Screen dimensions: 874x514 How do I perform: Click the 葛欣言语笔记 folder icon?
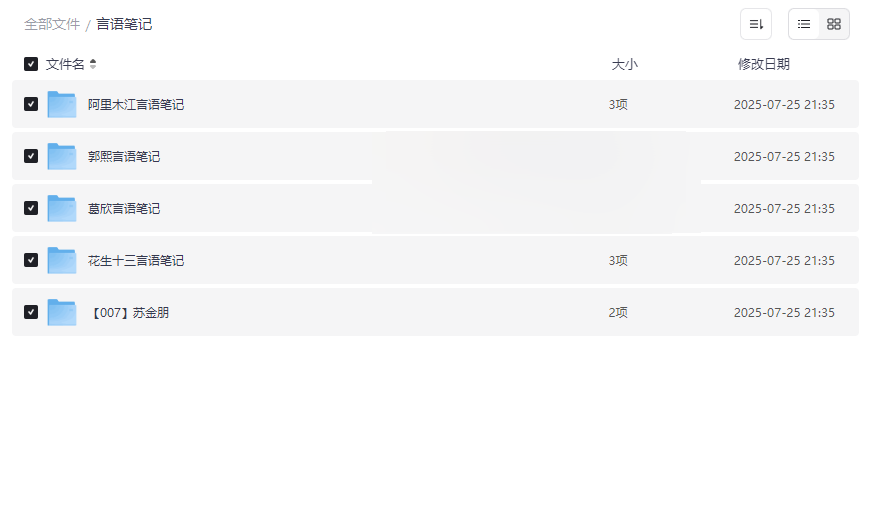click(62, 208)
